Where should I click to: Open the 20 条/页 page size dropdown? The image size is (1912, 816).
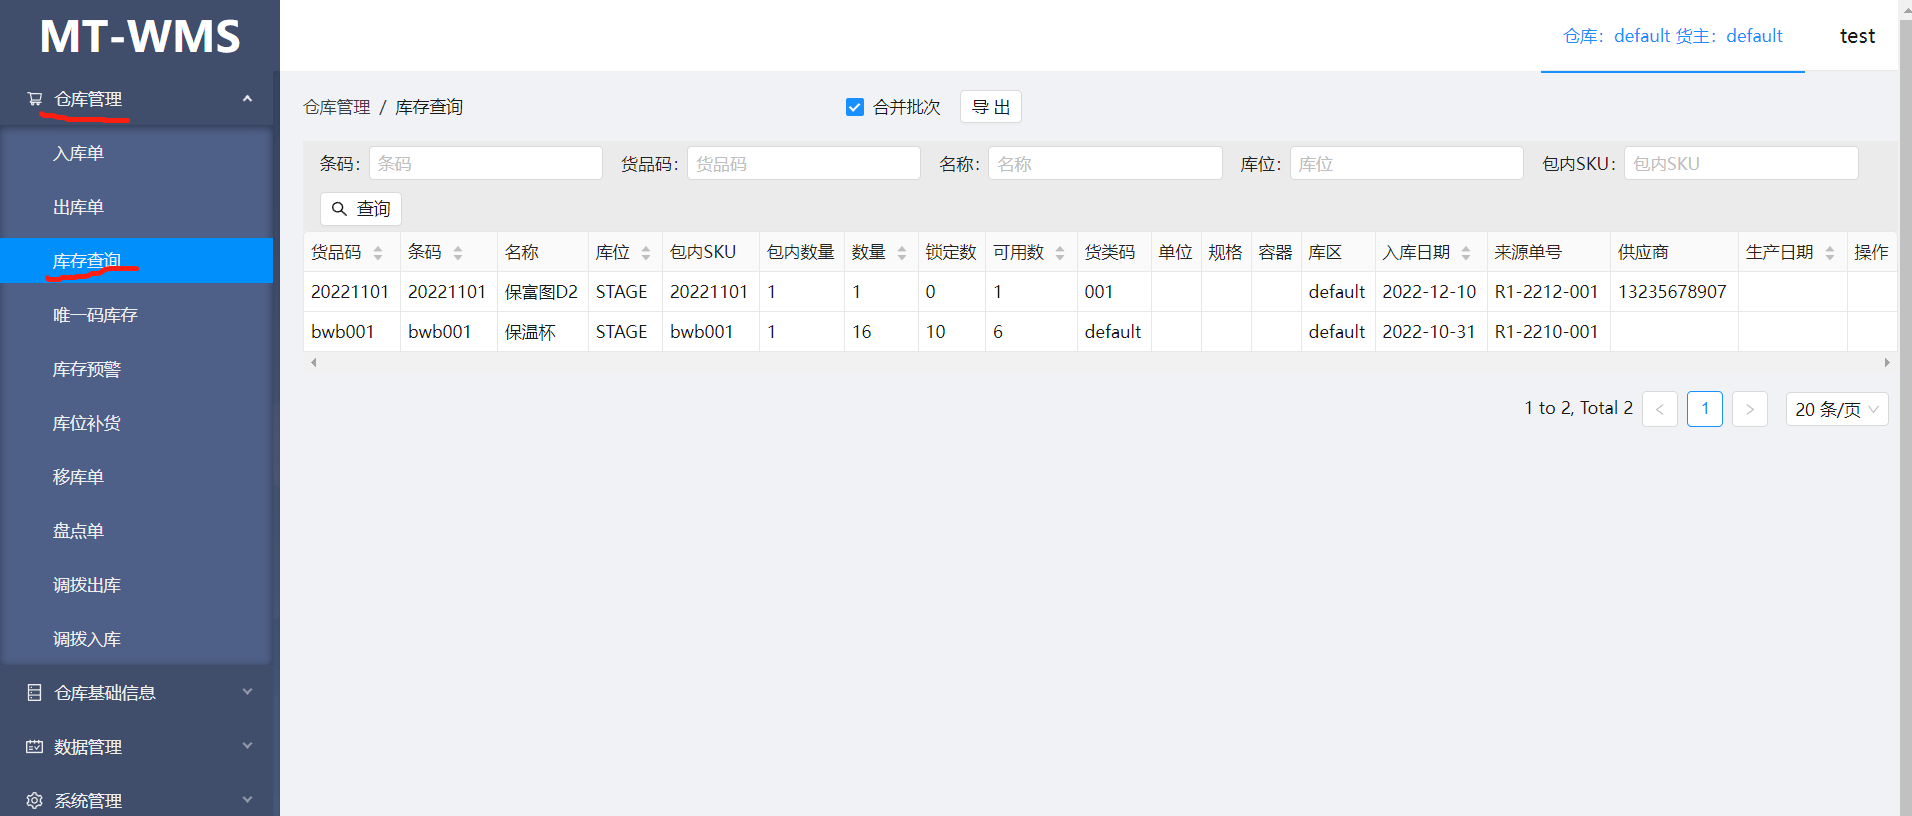coord(1837,409)
